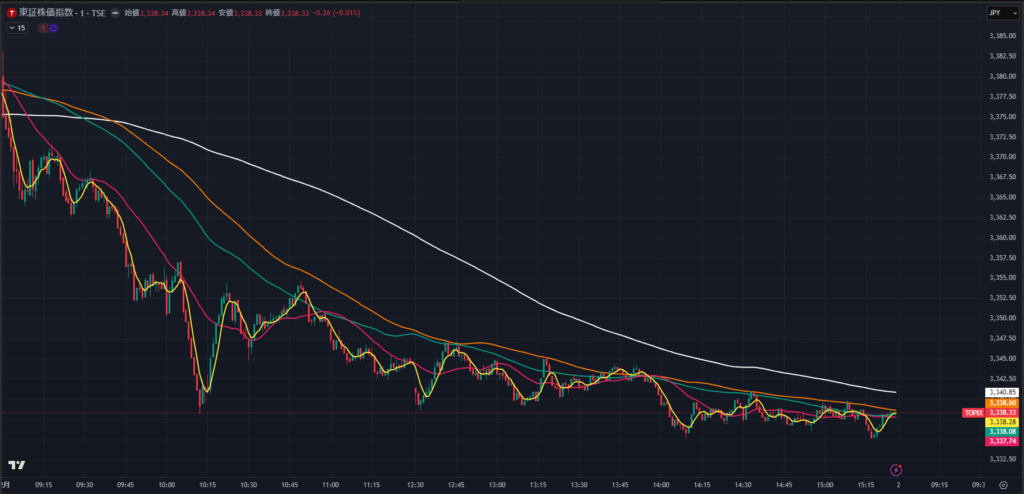
Task: Select the yellow 3,338.28 price label
Action: click(1003, 422)
